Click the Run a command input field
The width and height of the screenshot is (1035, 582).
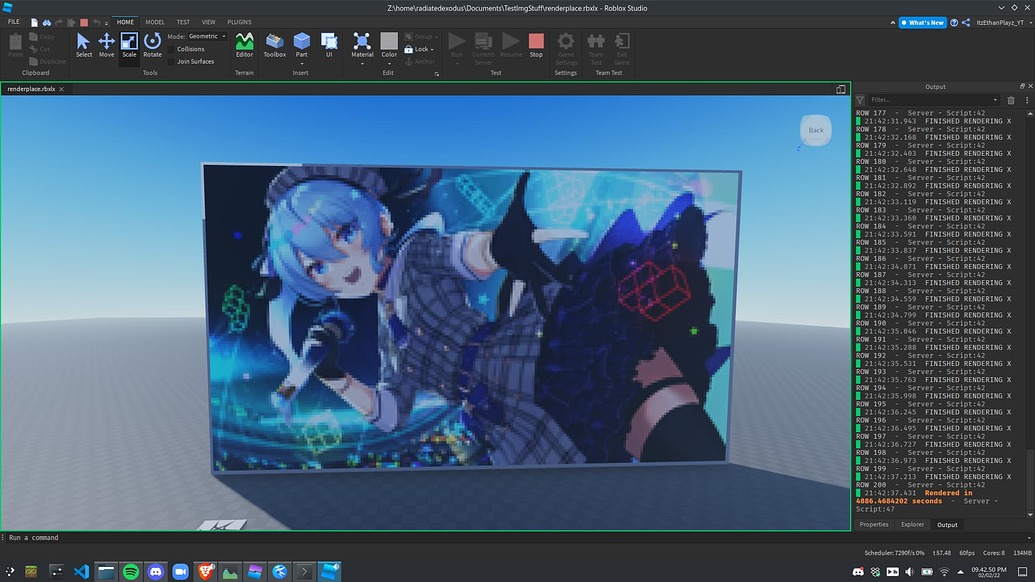[100, 537]
